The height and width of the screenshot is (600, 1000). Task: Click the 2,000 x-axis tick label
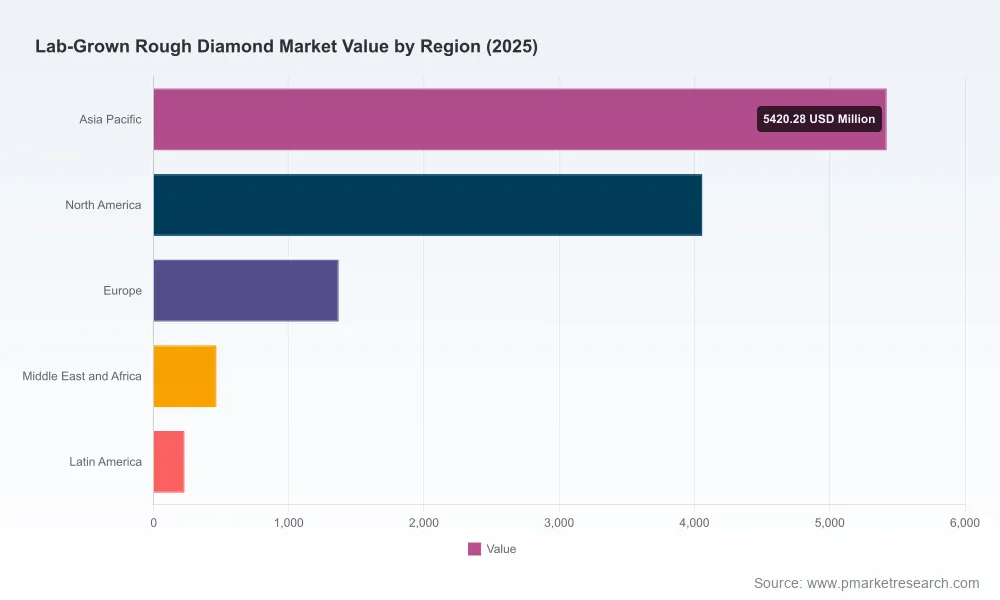(424, 523)
